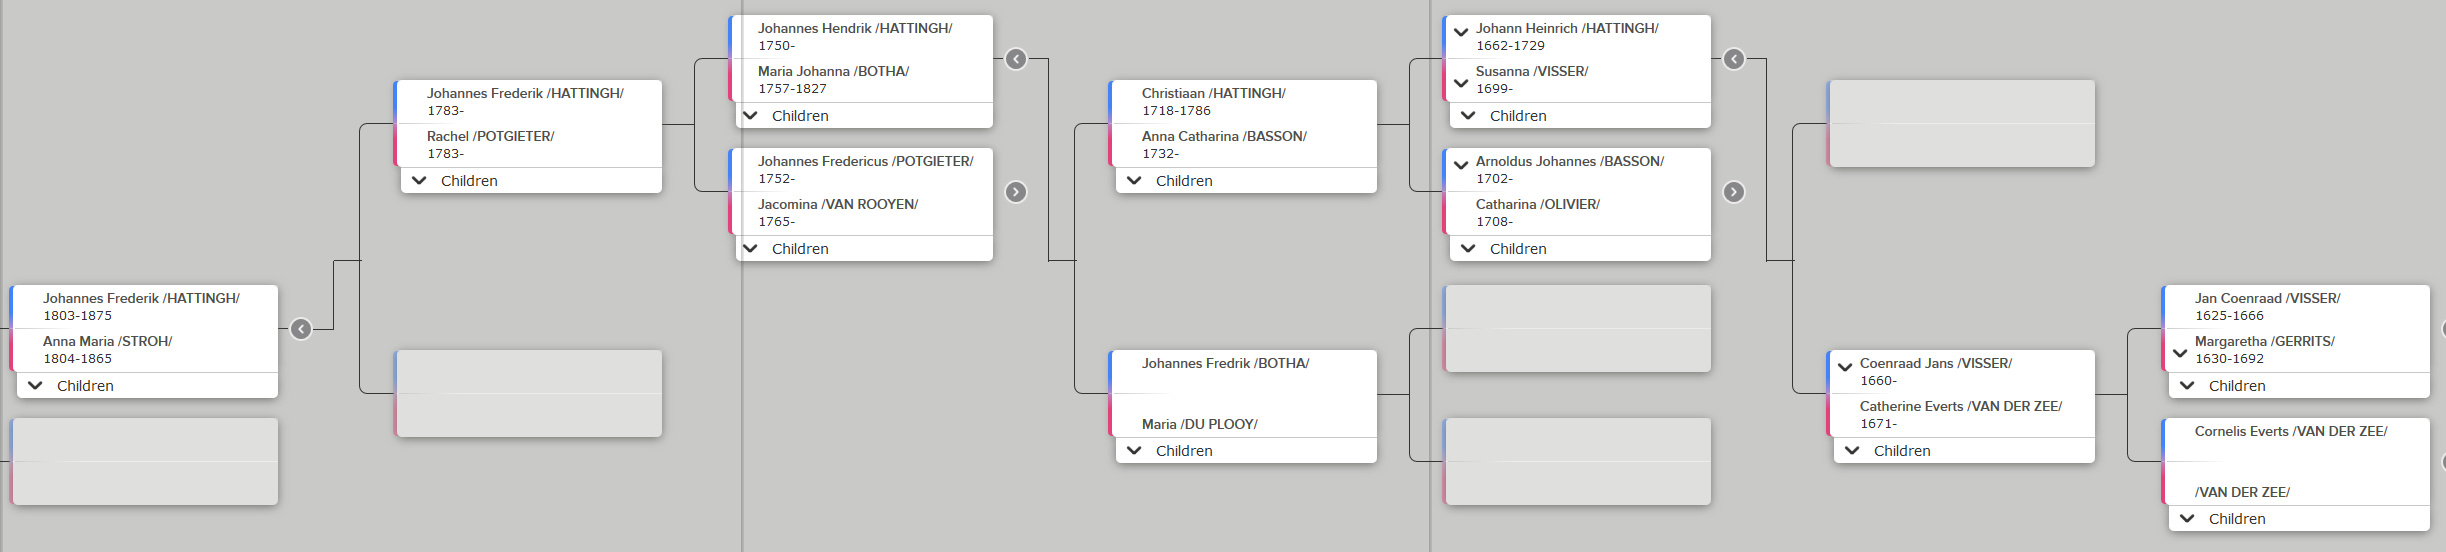The image size is (2446, 552).
Task: Click empty card below Anna Maria Stroh family
Action: coord(145,461)
